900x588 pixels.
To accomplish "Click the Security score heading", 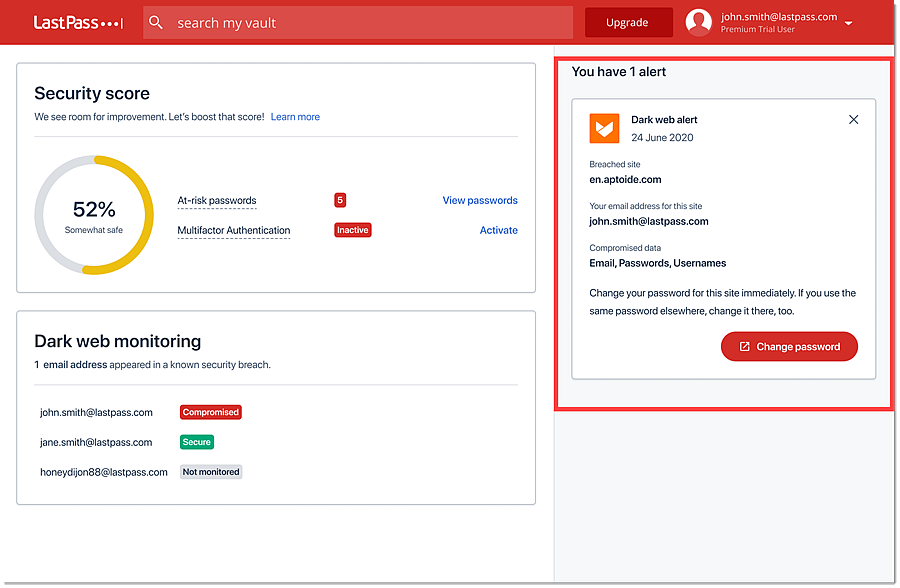I will pos(92,93).
